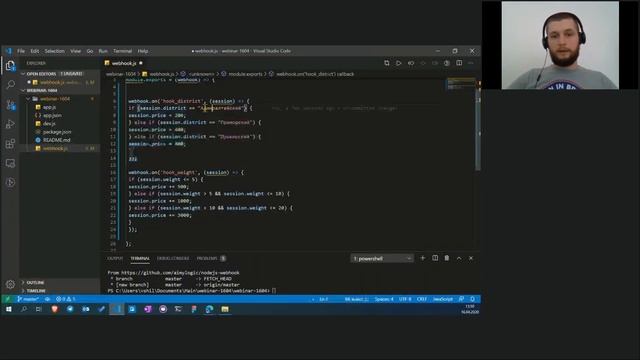Close the terminal panel
Screen dimensions: 640x360
471,258
